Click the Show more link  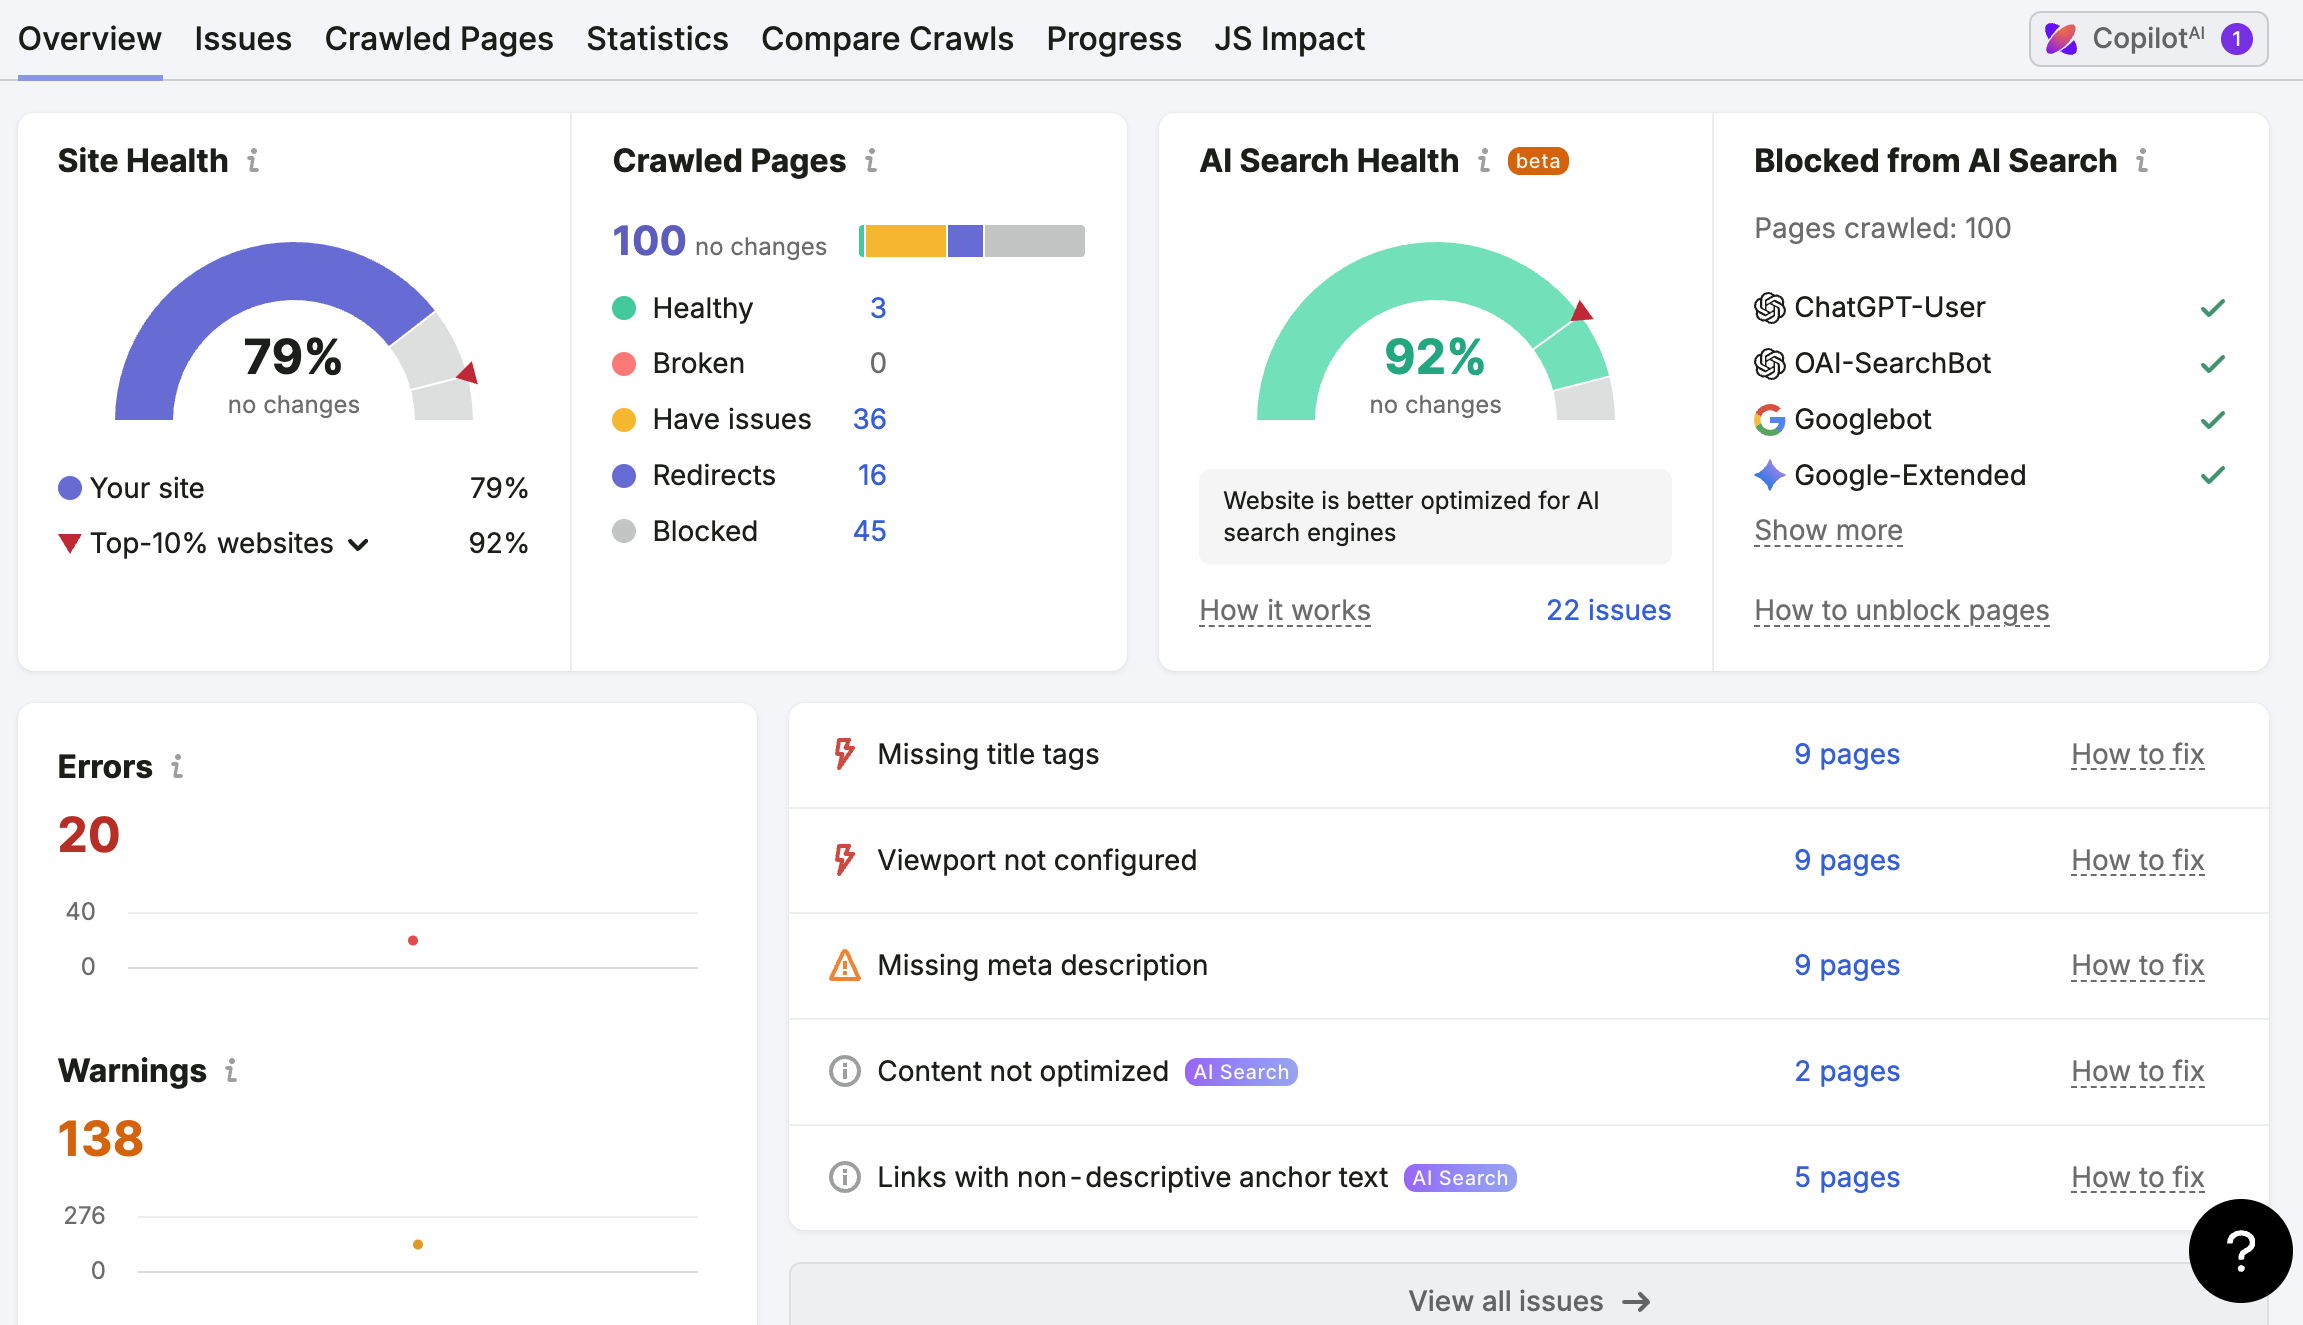pos(1828,530)
